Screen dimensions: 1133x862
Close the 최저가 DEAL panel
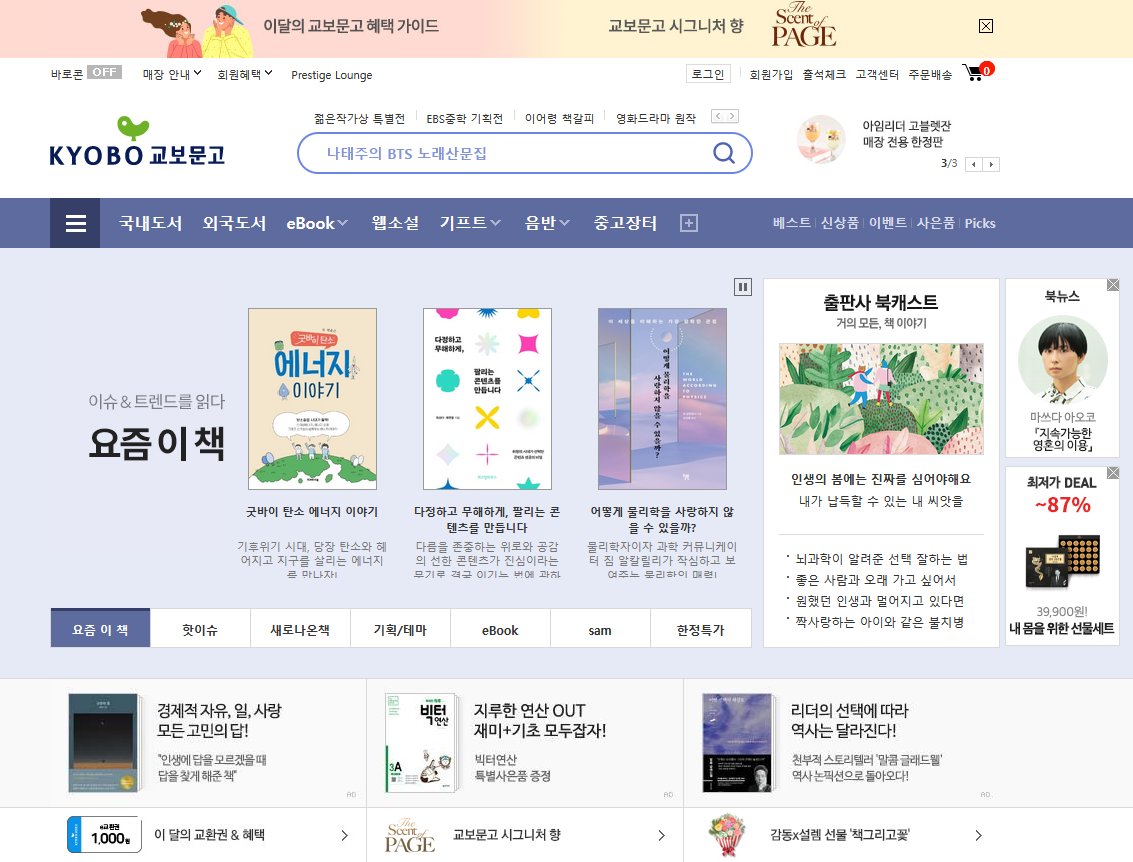pos(1113,473)
